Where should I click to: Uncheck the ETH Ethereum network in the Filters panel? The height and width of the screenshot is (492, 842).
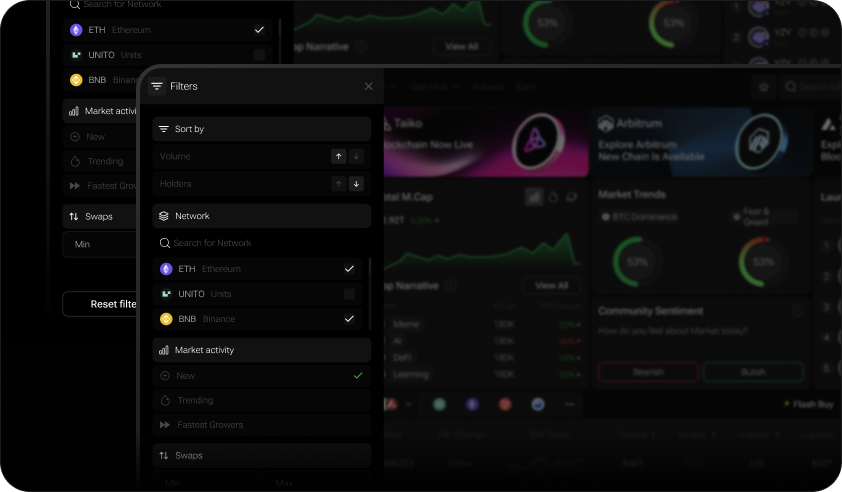(x=349, y=269)
